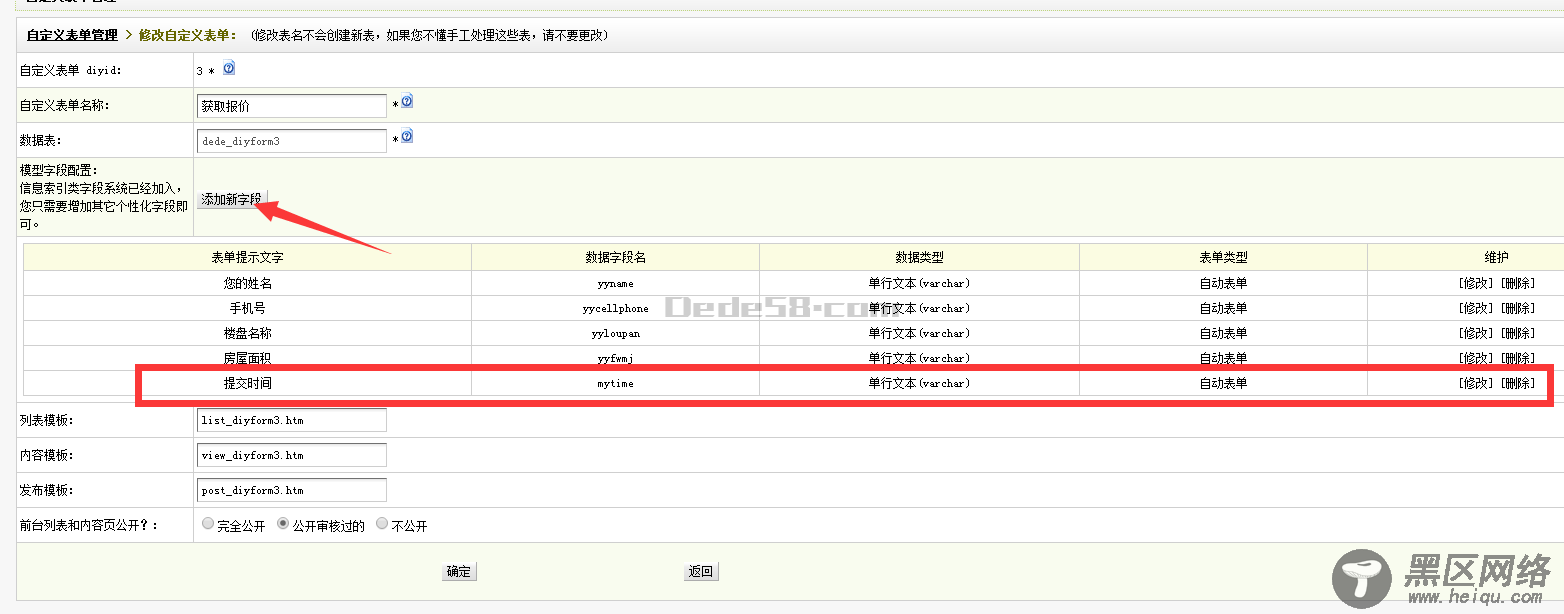The image size is (1564, 614).
Task: Click 修改 for the yyname row
Action: pyautogui.click(x=1475, y=283)
